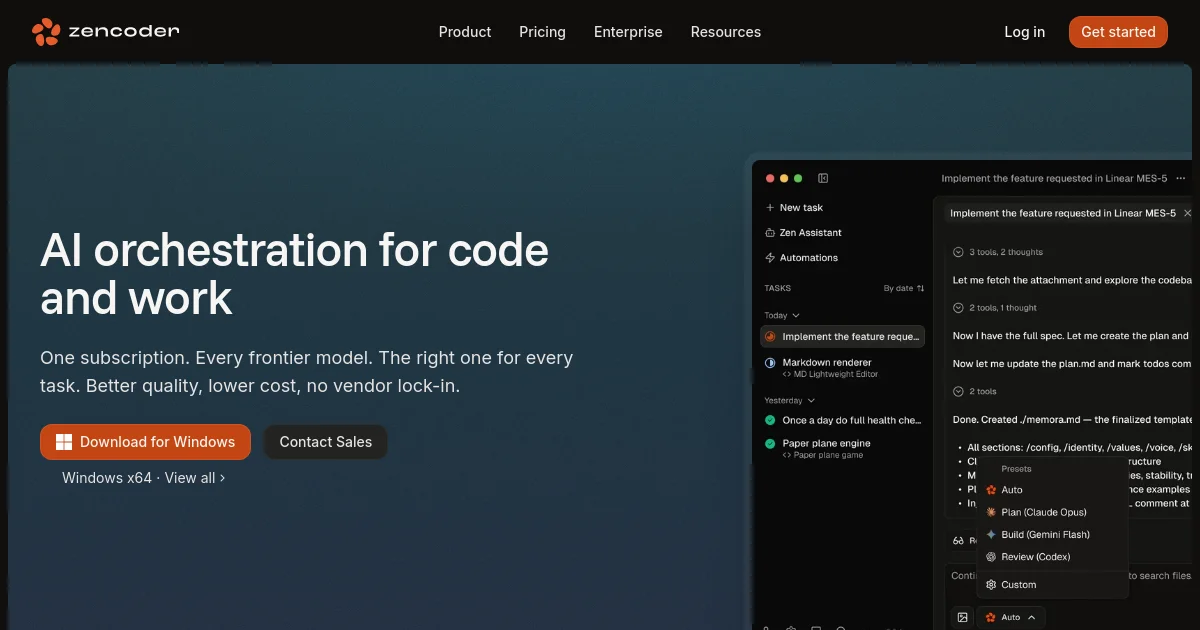
Task: Click the Get started button
Action: click(x=1118, y=32)
